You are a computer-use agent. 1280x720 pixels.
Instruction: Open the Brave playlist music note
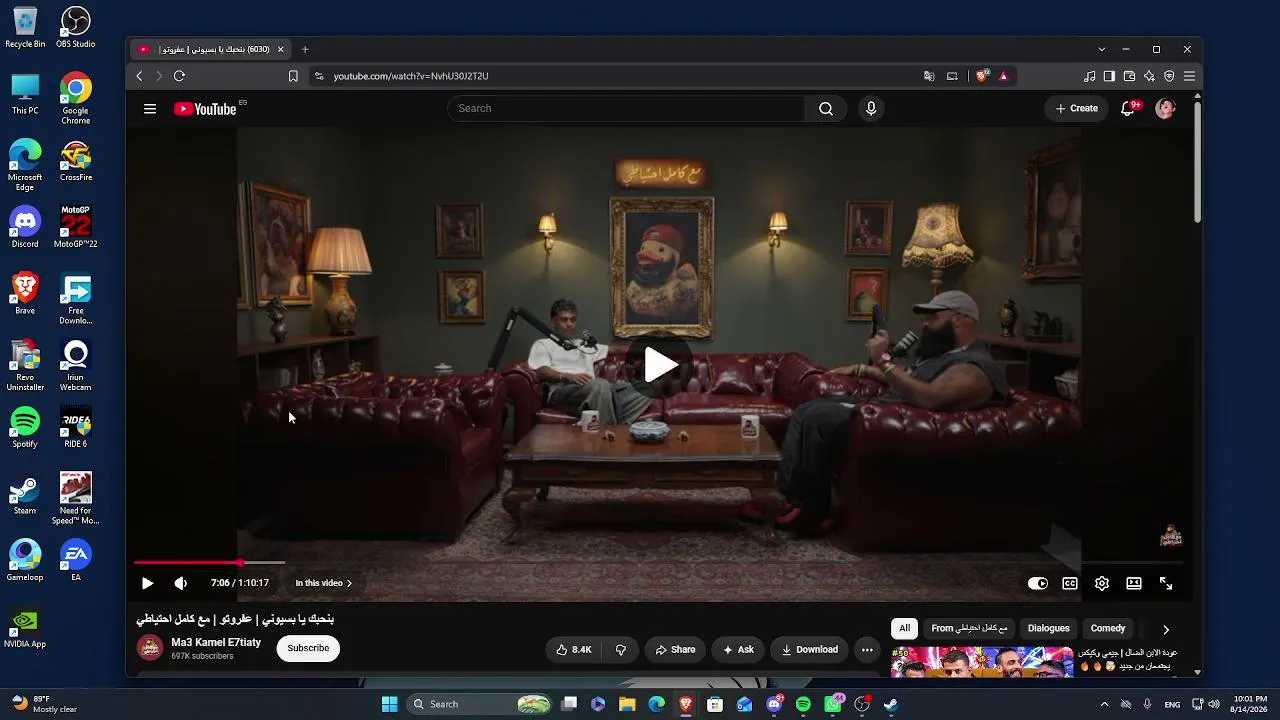[x=1089, y=76]
